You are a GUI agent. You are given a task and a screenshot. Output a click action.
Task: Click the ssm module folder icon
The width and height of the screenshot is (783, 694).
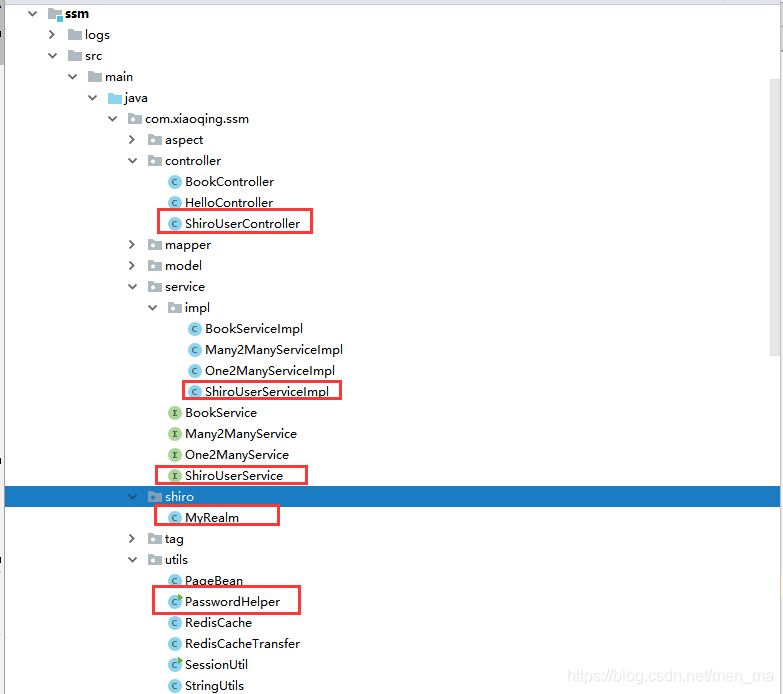pyautogui.click(x=55, y=14)
